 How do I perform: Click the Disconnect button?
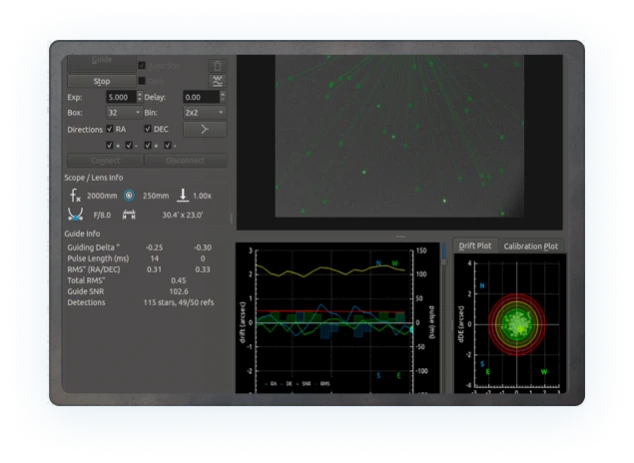click(186, 161)
